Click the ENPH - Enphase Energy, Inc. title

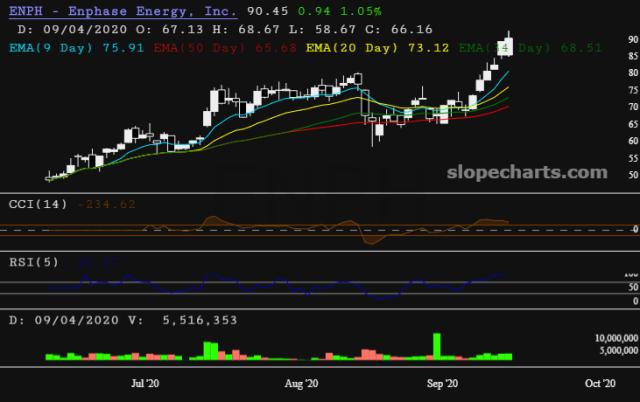coord(121,11)
